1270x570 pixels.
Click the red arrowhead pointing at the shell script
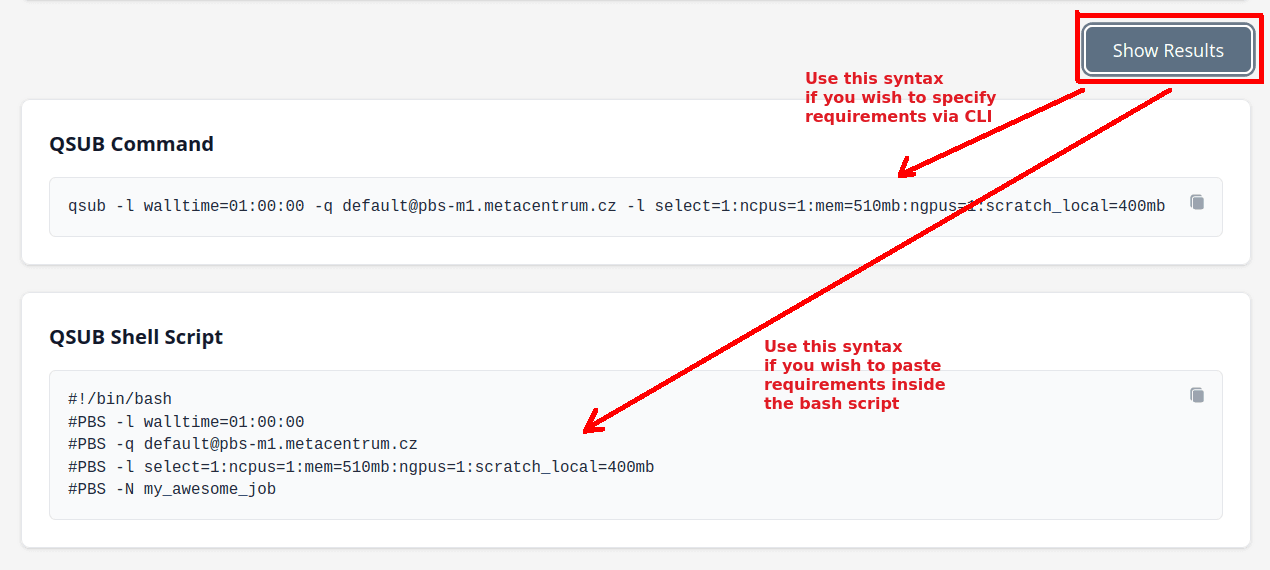594,421
